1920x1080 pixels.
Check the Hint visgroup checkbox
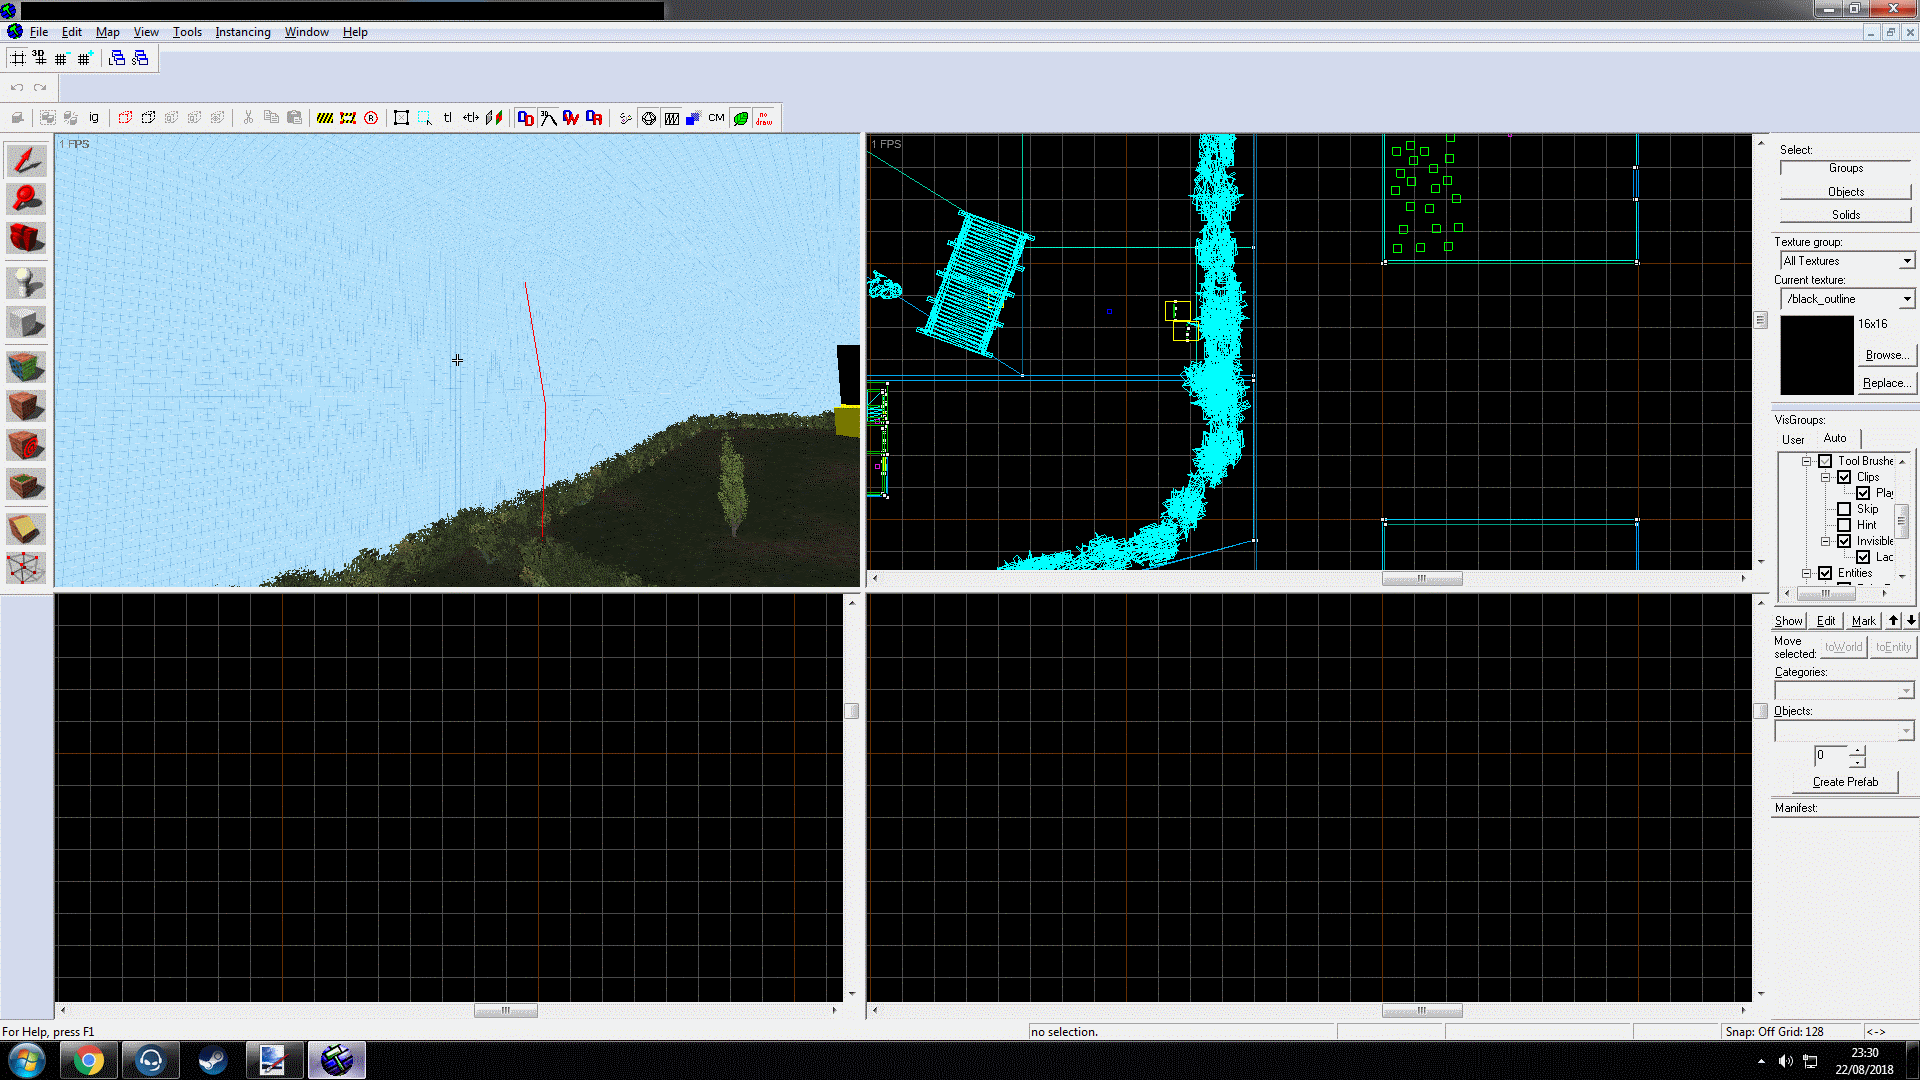[1844, 525]
